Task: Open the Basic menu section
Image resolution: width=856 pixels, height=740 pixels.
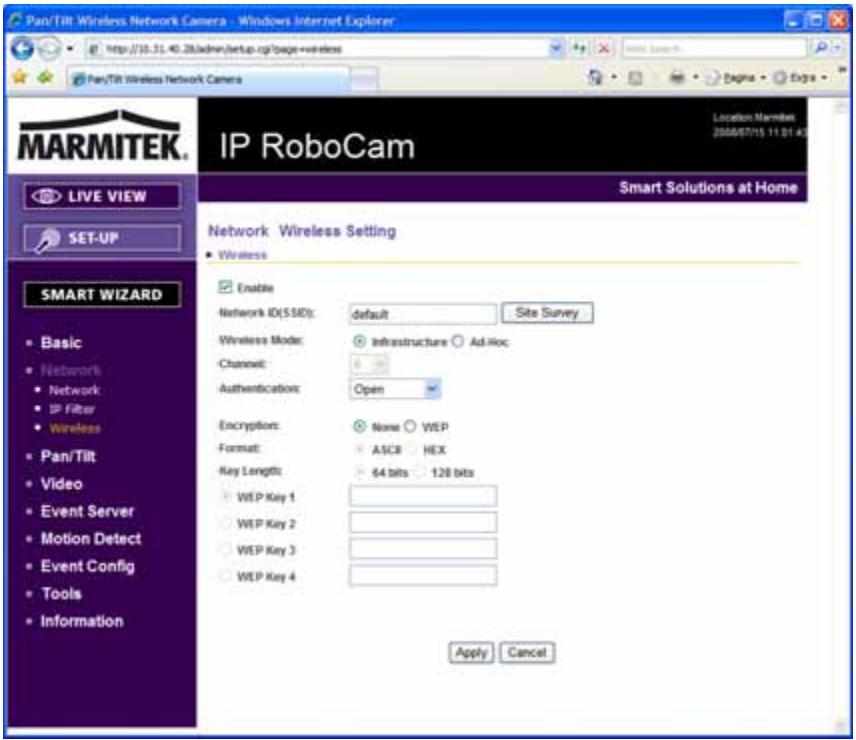Action: point(61,343)
